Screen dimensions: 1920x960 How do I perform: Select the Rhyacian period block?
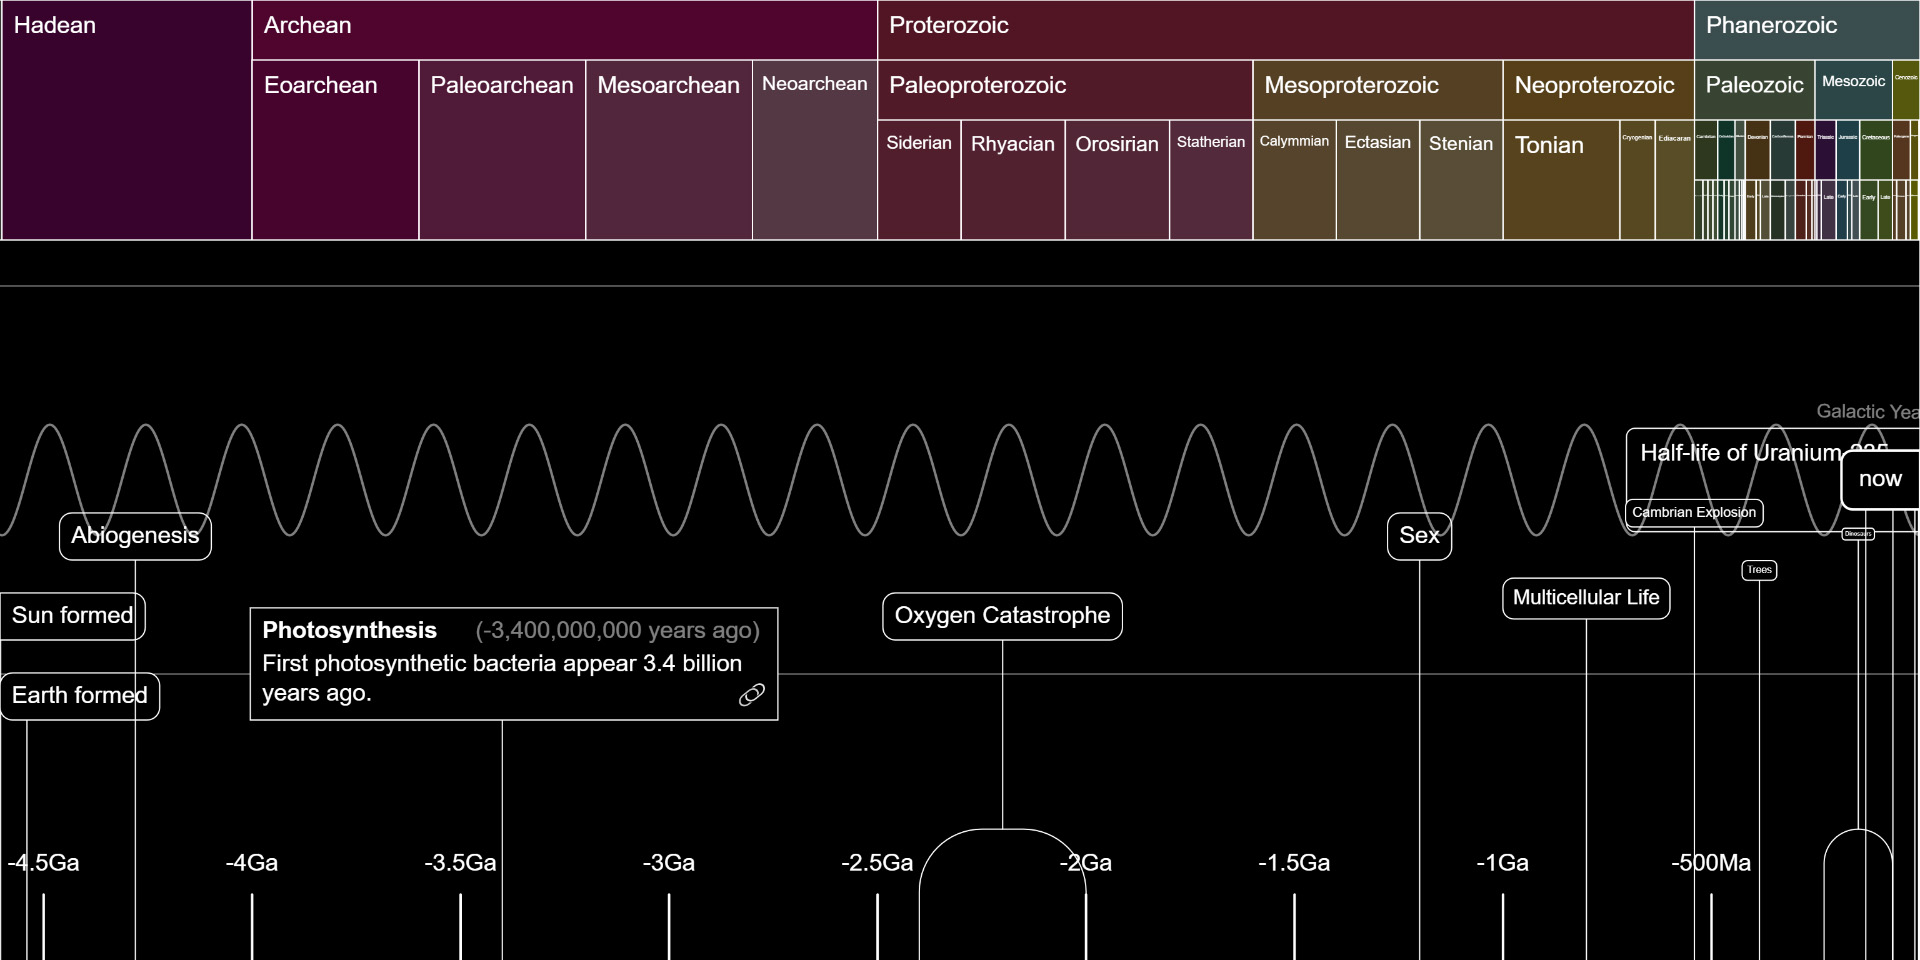point(1012,180)
